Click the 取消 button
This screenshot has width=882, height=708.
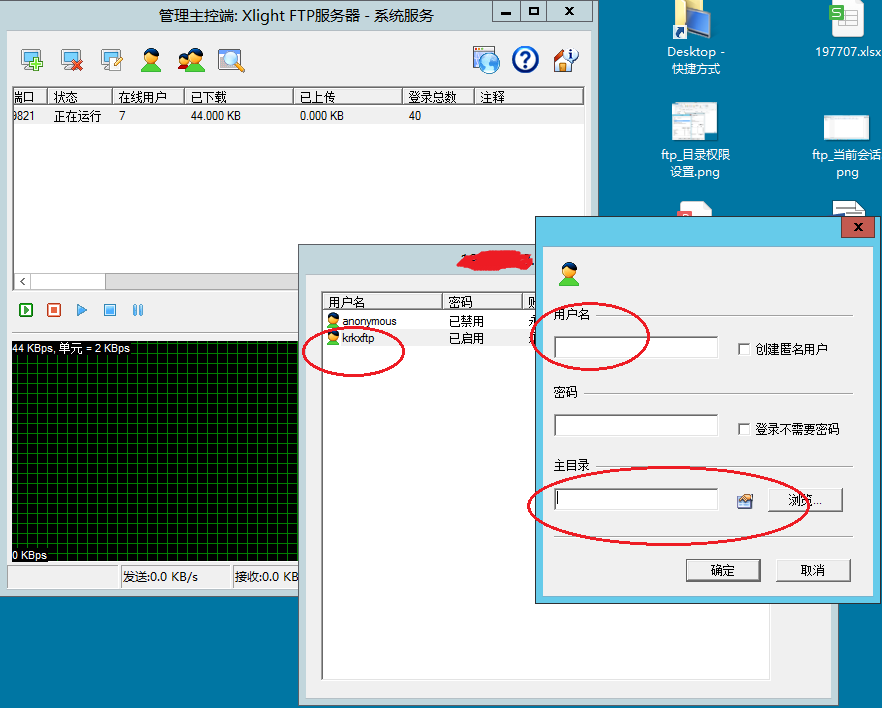pyautogui.click(x=813, y=570)
